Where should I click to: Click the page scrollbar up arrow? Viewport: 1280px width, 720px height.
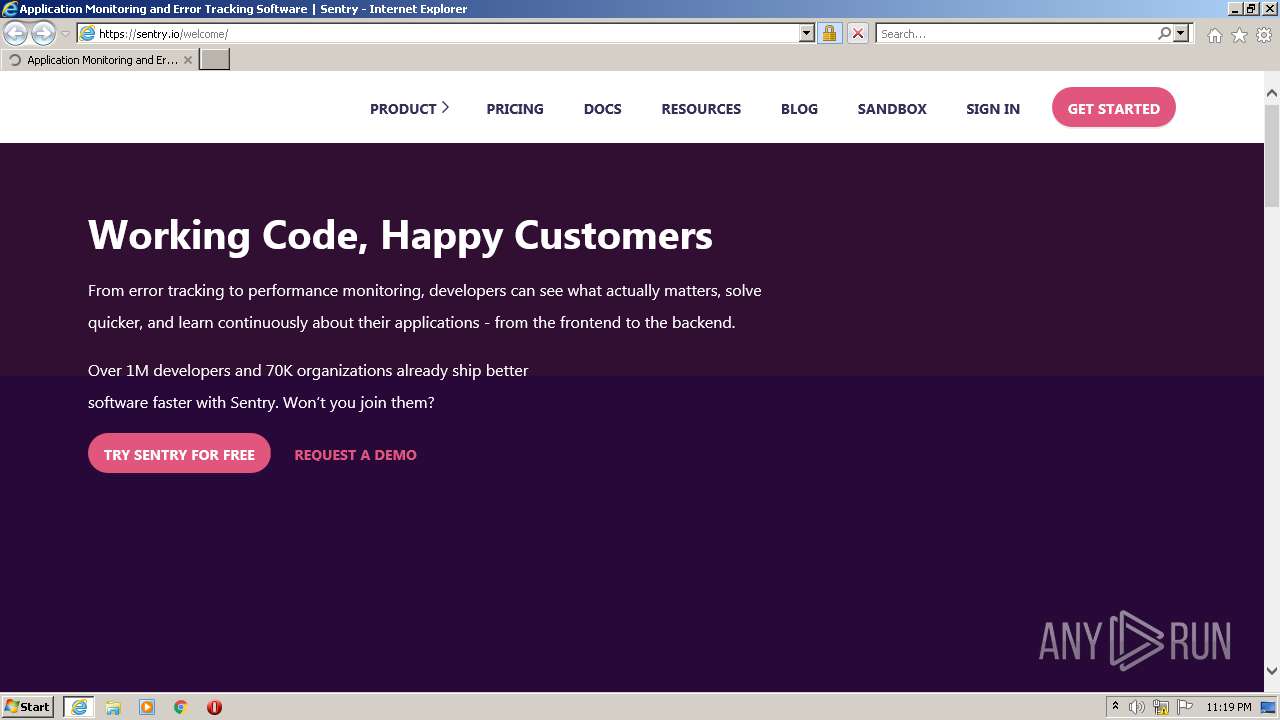(1272, 94)
